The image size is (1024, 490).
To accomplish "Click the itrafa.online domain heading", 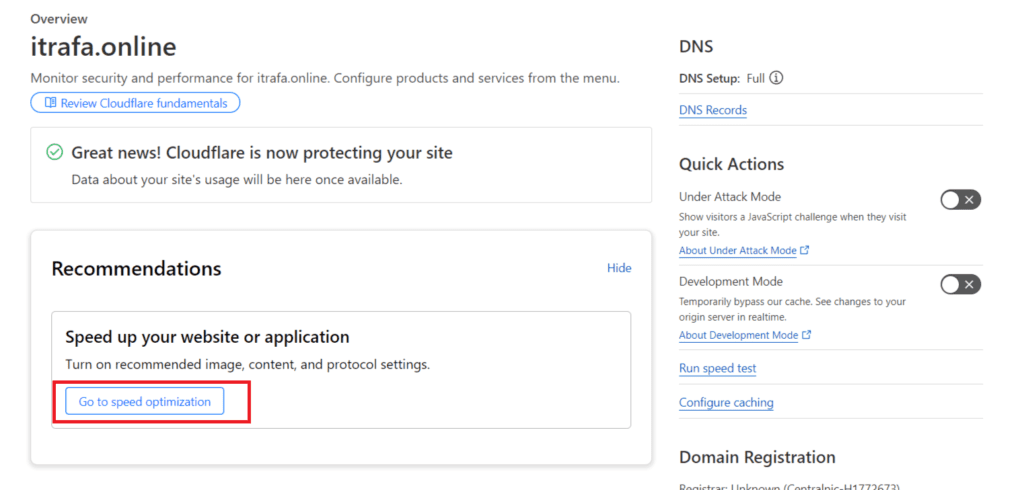I will point(103,47).
